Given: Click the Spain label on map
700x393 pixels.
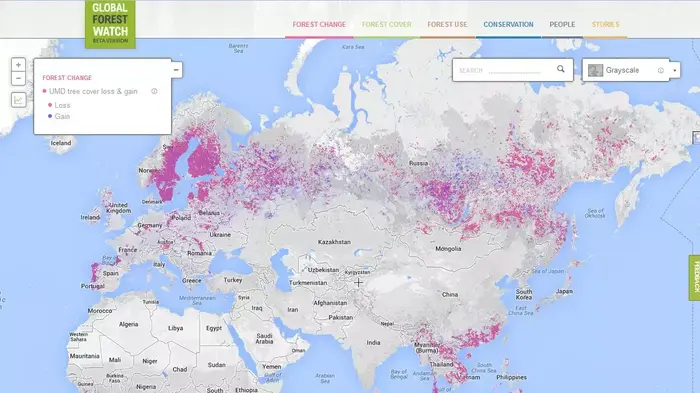Looking at the screenshot, I should point(110,273).
